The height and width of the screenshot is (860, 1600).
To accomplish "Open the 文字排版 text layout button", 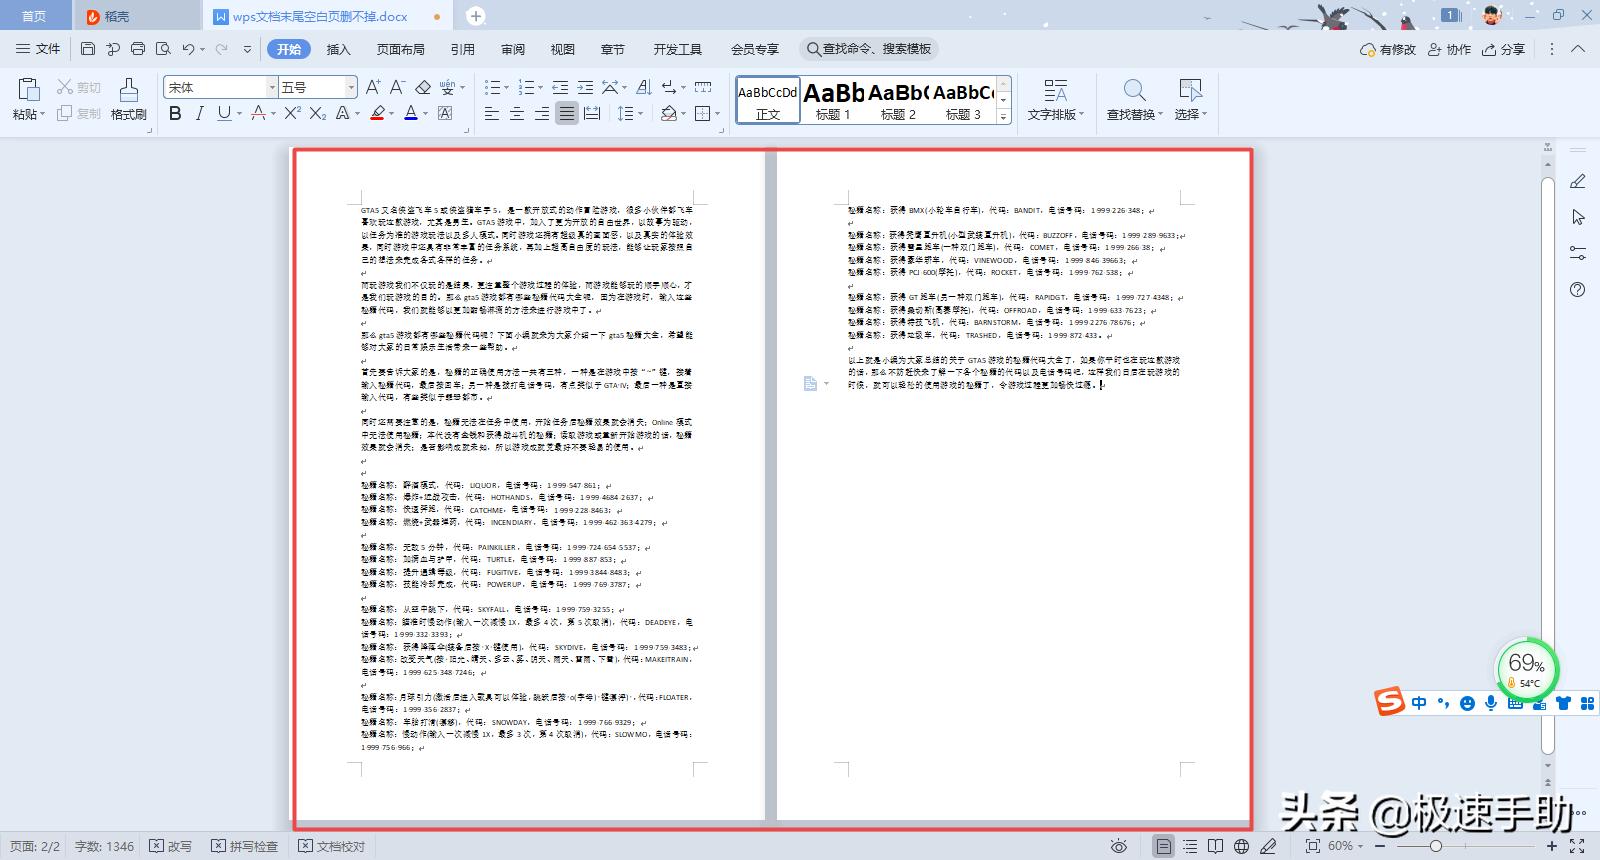I will point(1055,100).
